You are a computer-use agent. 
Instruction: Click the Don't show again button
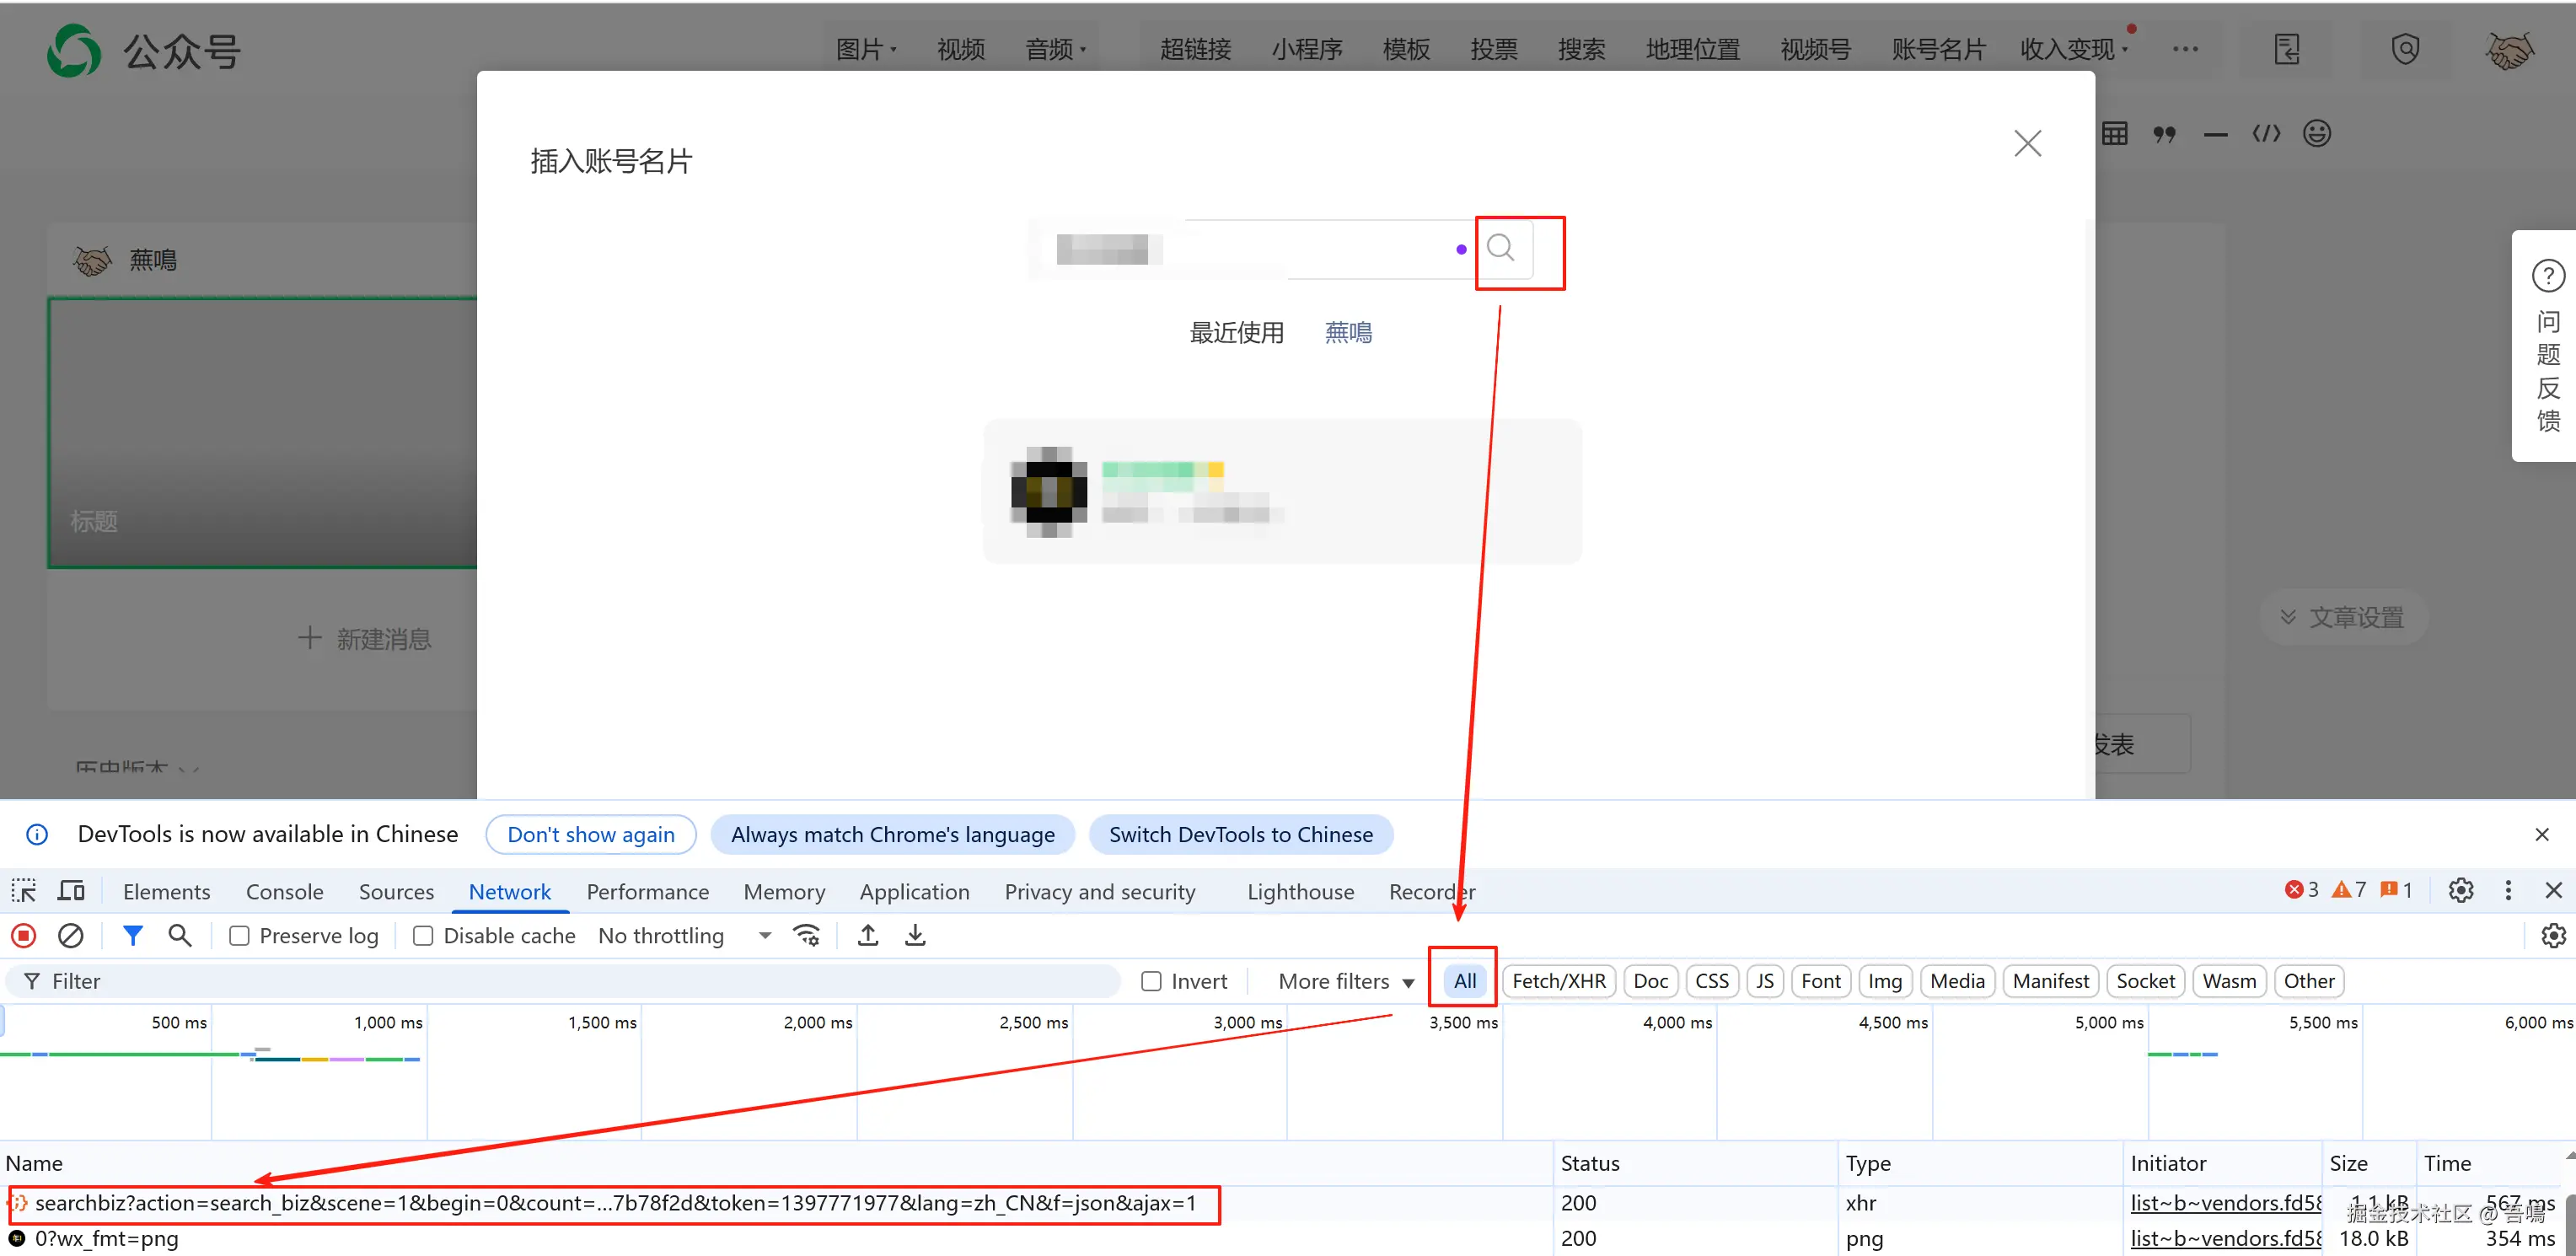[590, 834]
